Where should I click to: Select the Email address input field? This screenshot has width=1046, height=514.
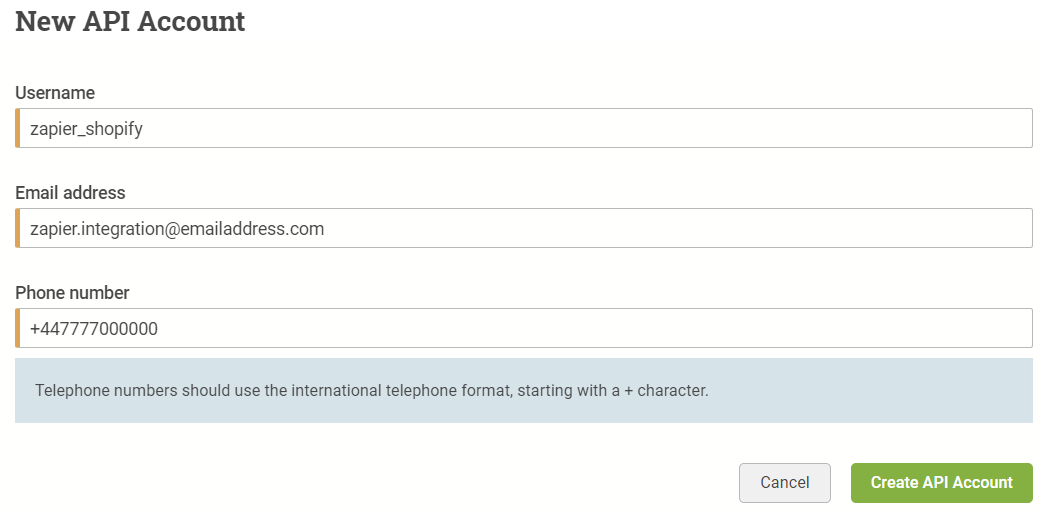click(x=524, y=228)
